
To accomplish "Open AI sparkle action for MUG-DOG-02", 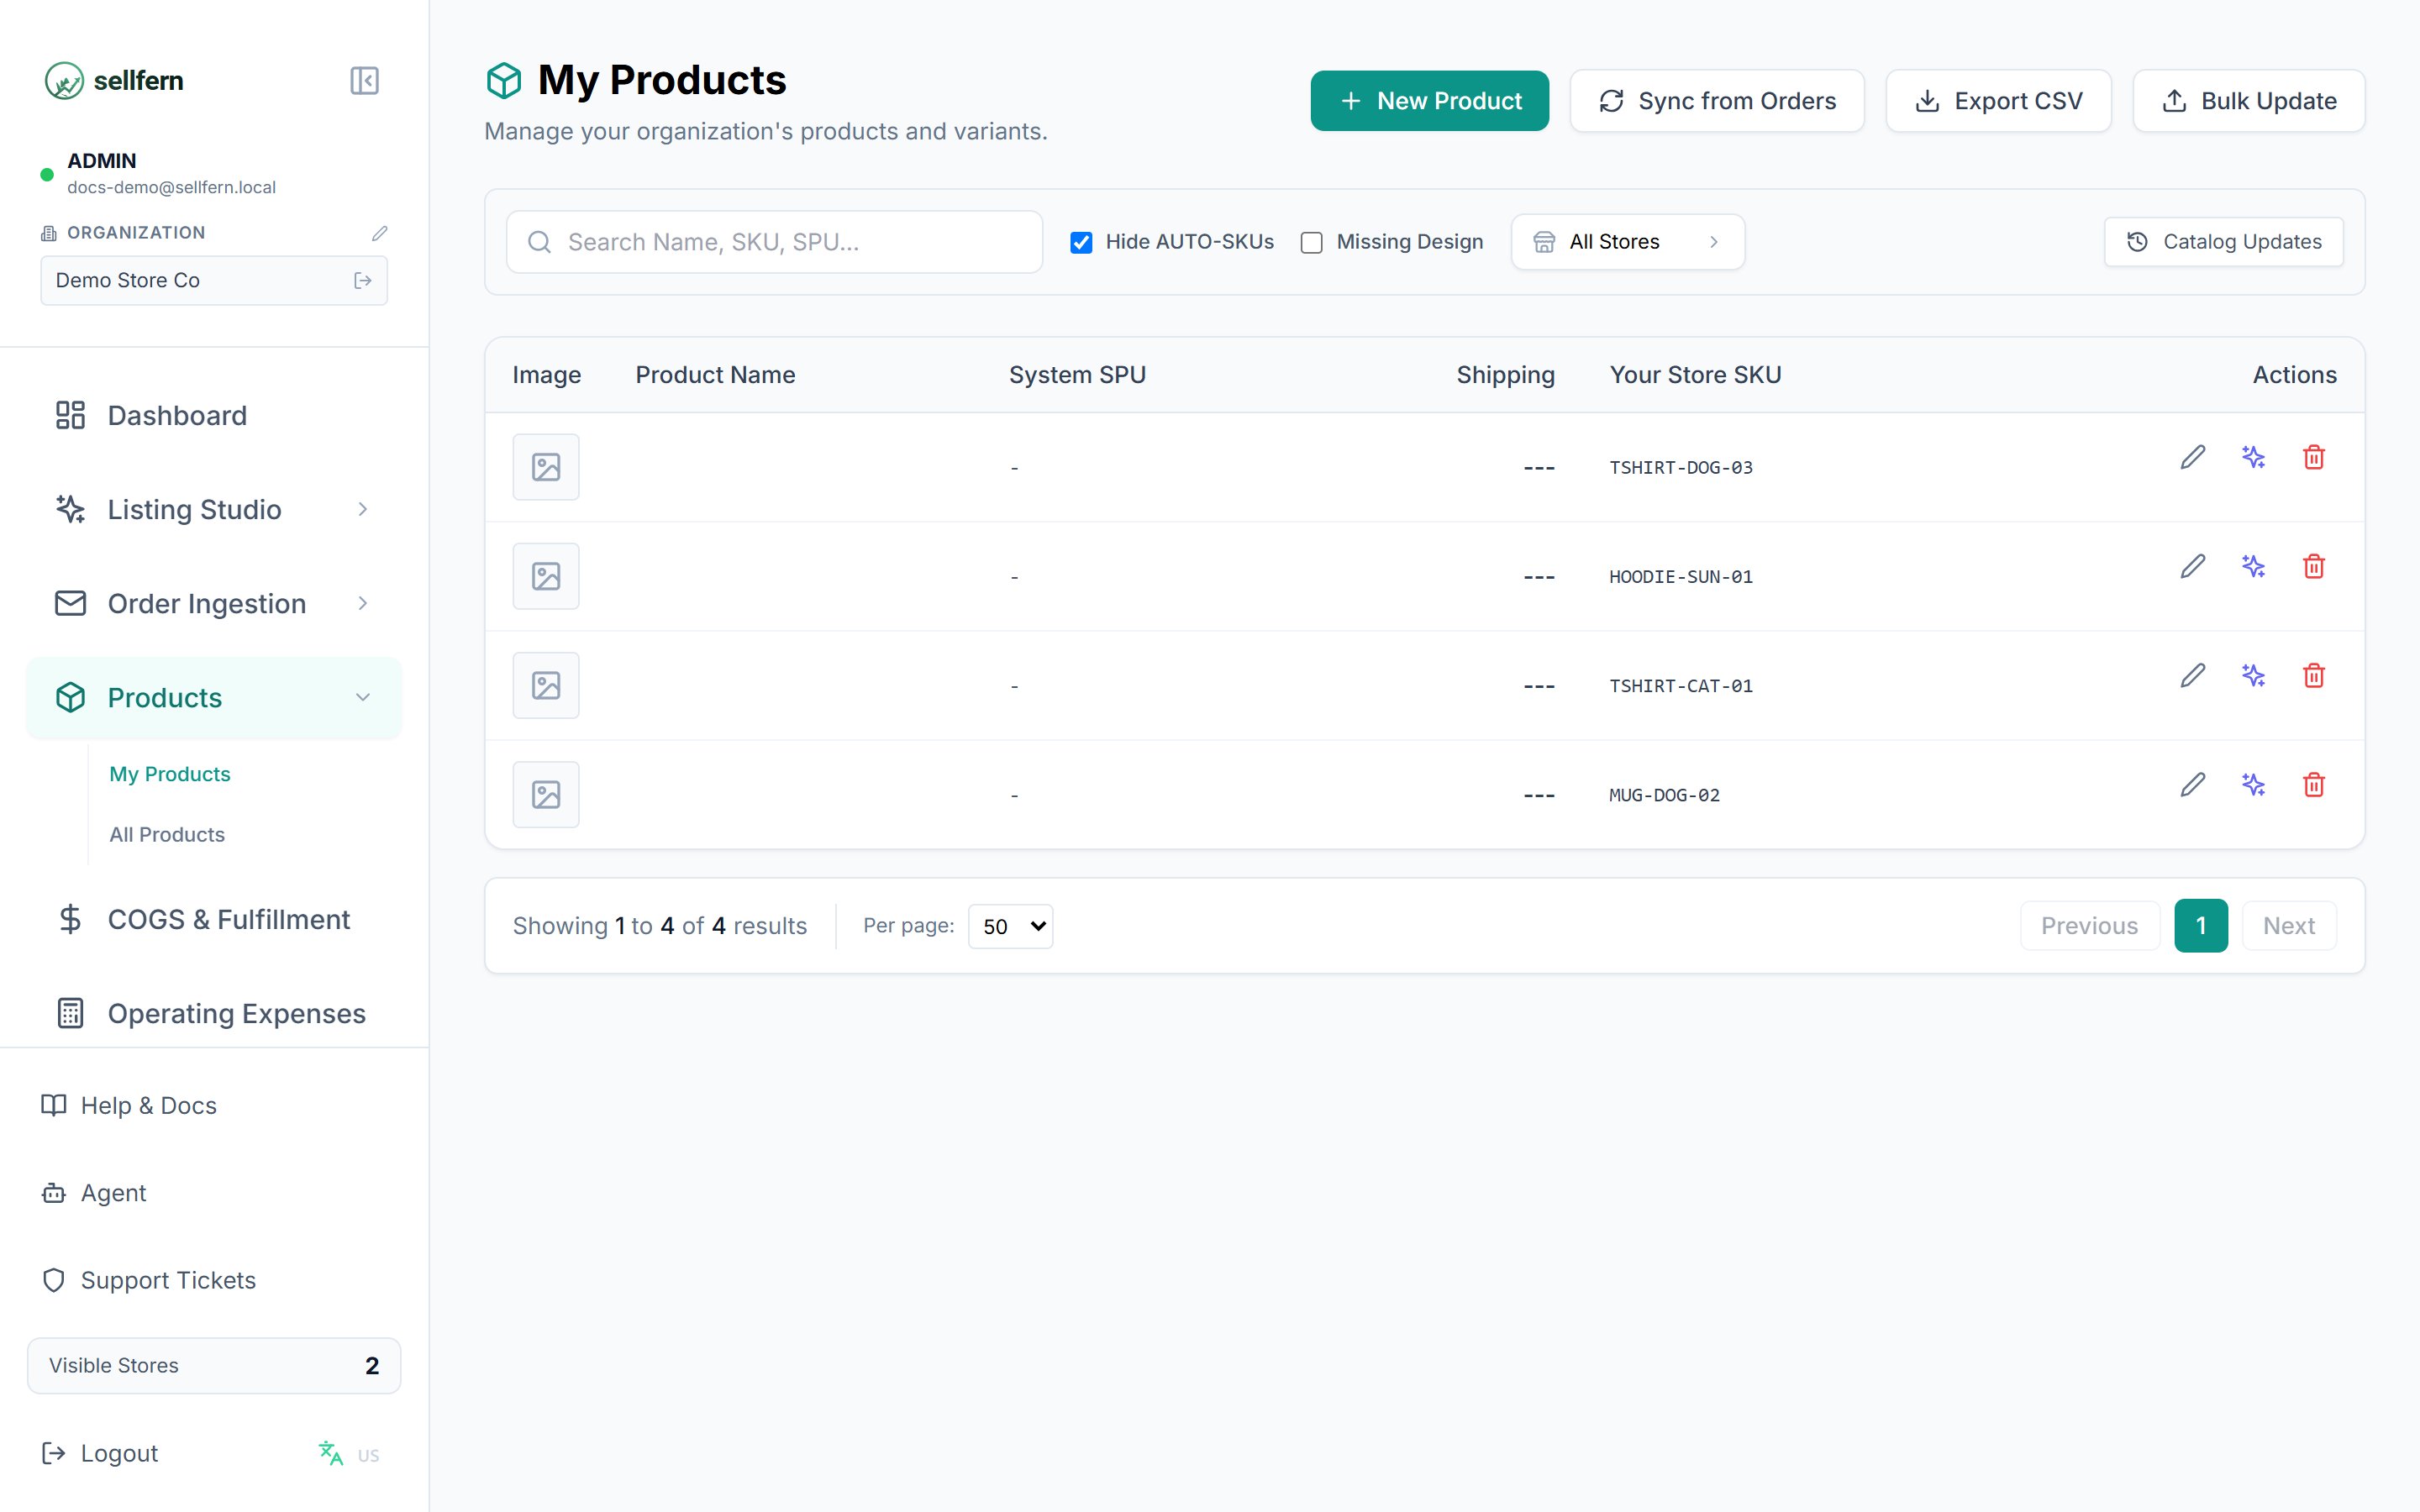I will tap(2253, 784).
